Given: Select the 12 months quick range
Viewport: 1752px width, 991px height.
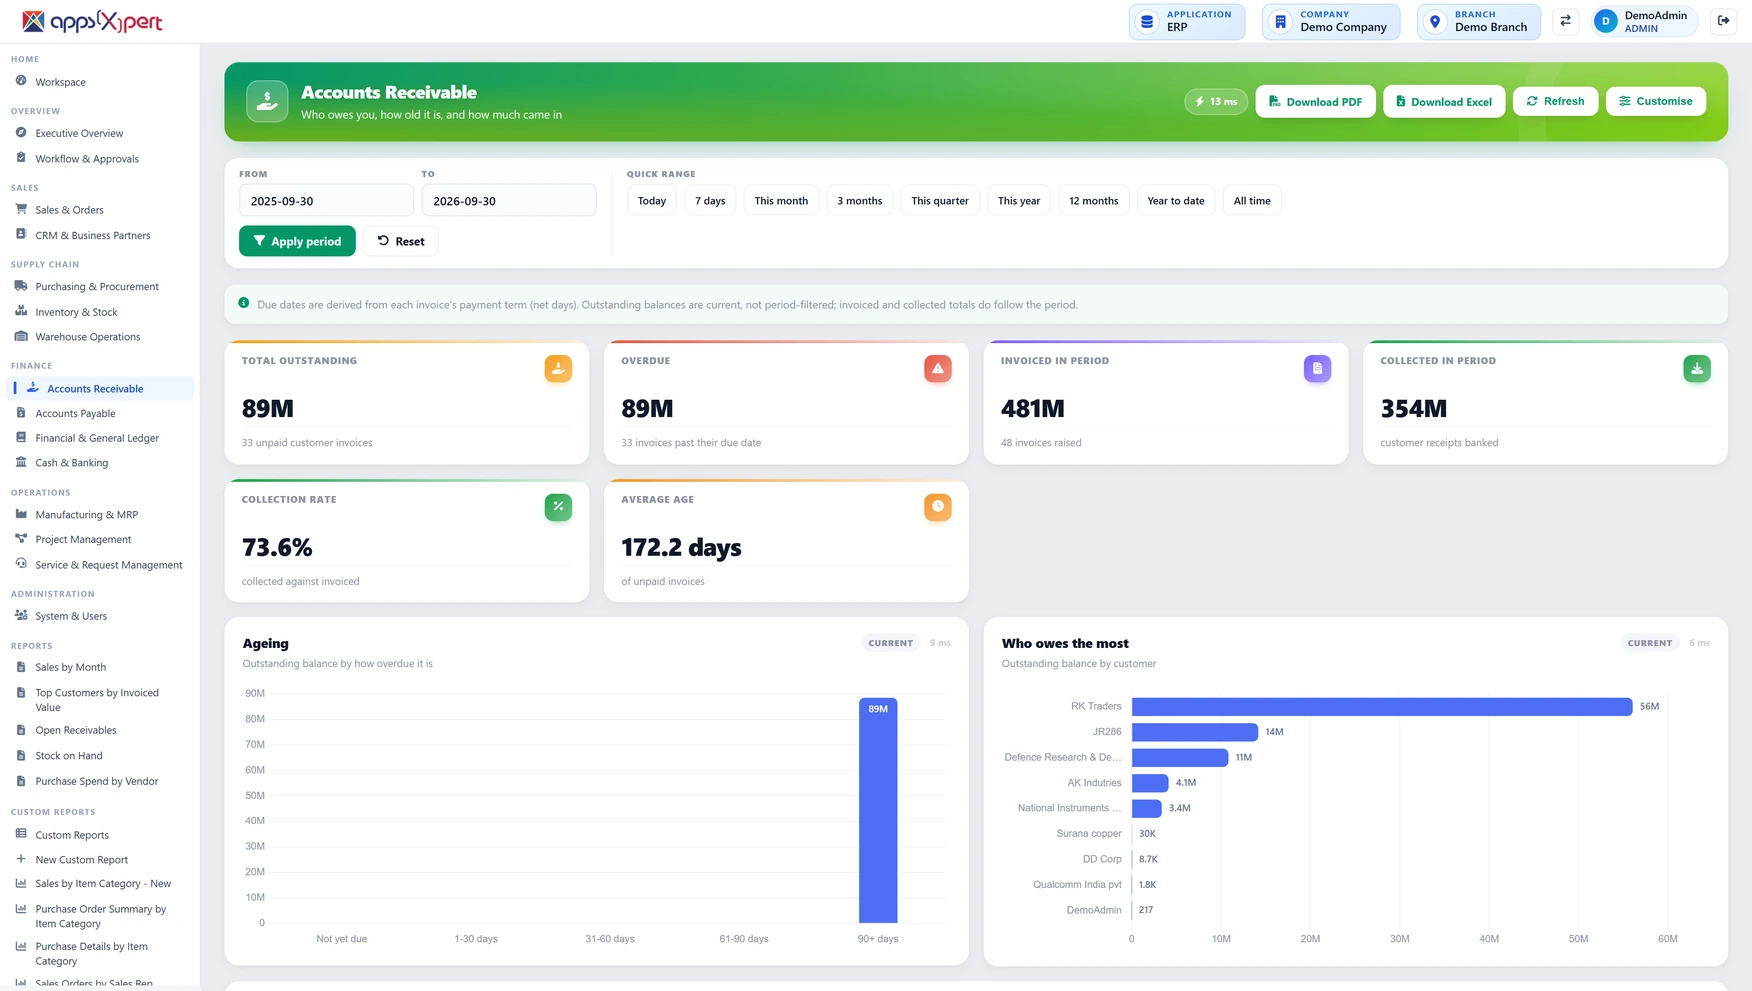Looking at the screenshot, I should click(1094, 201).
